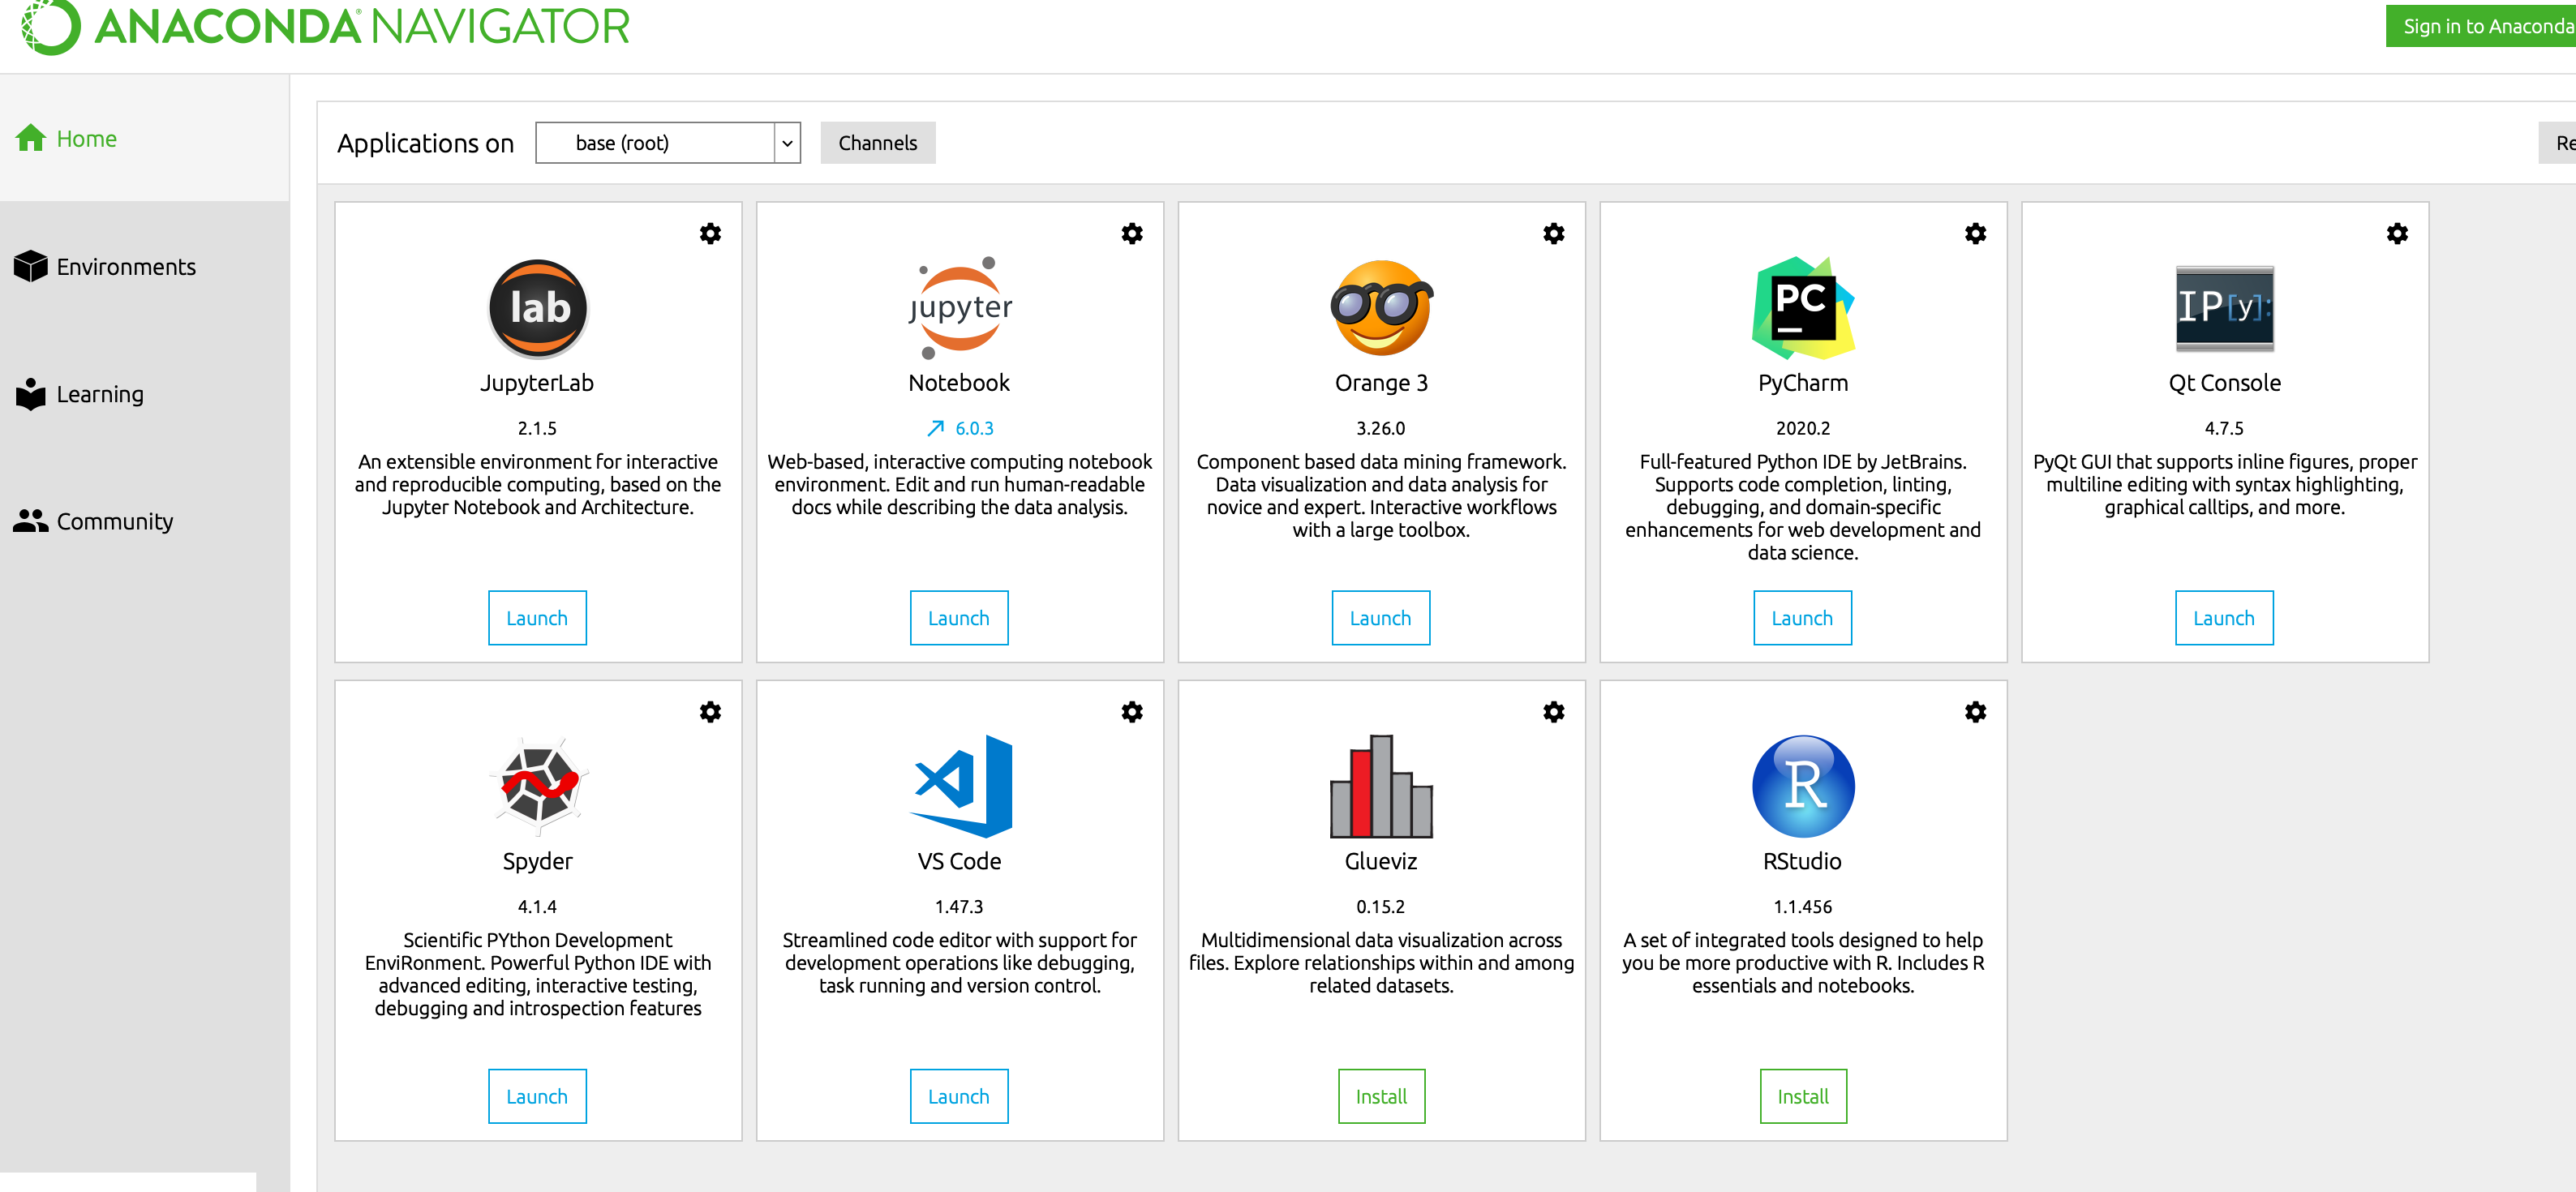This screenshot has height=1192, width=2576.
Task: Click the Spyder application icon
Action: click(x=538, y=786)
